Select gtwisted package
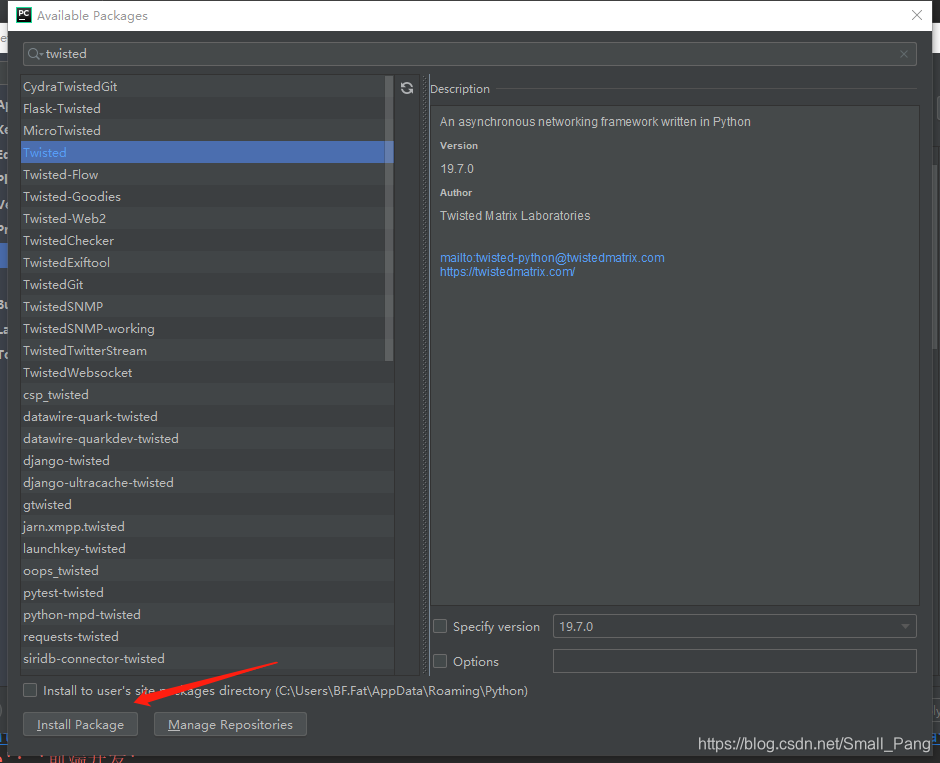940x763 pixels. [207, 505]
